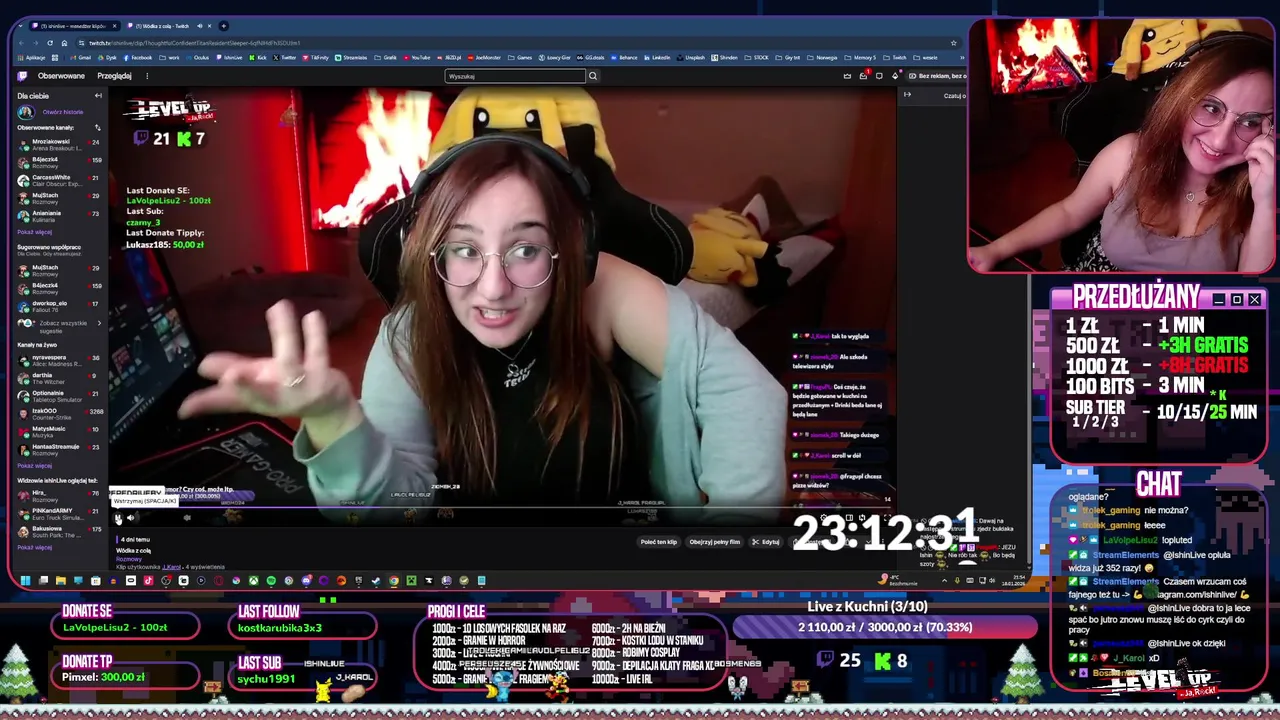
Task: Click the browser home icon
Action: click(64, 43)
